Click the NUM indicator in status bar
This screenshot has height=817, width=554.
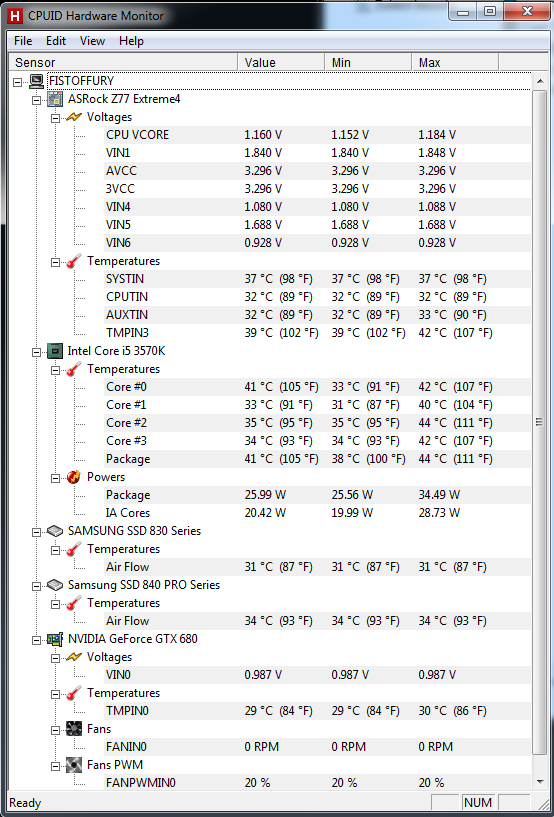(477, 803)
